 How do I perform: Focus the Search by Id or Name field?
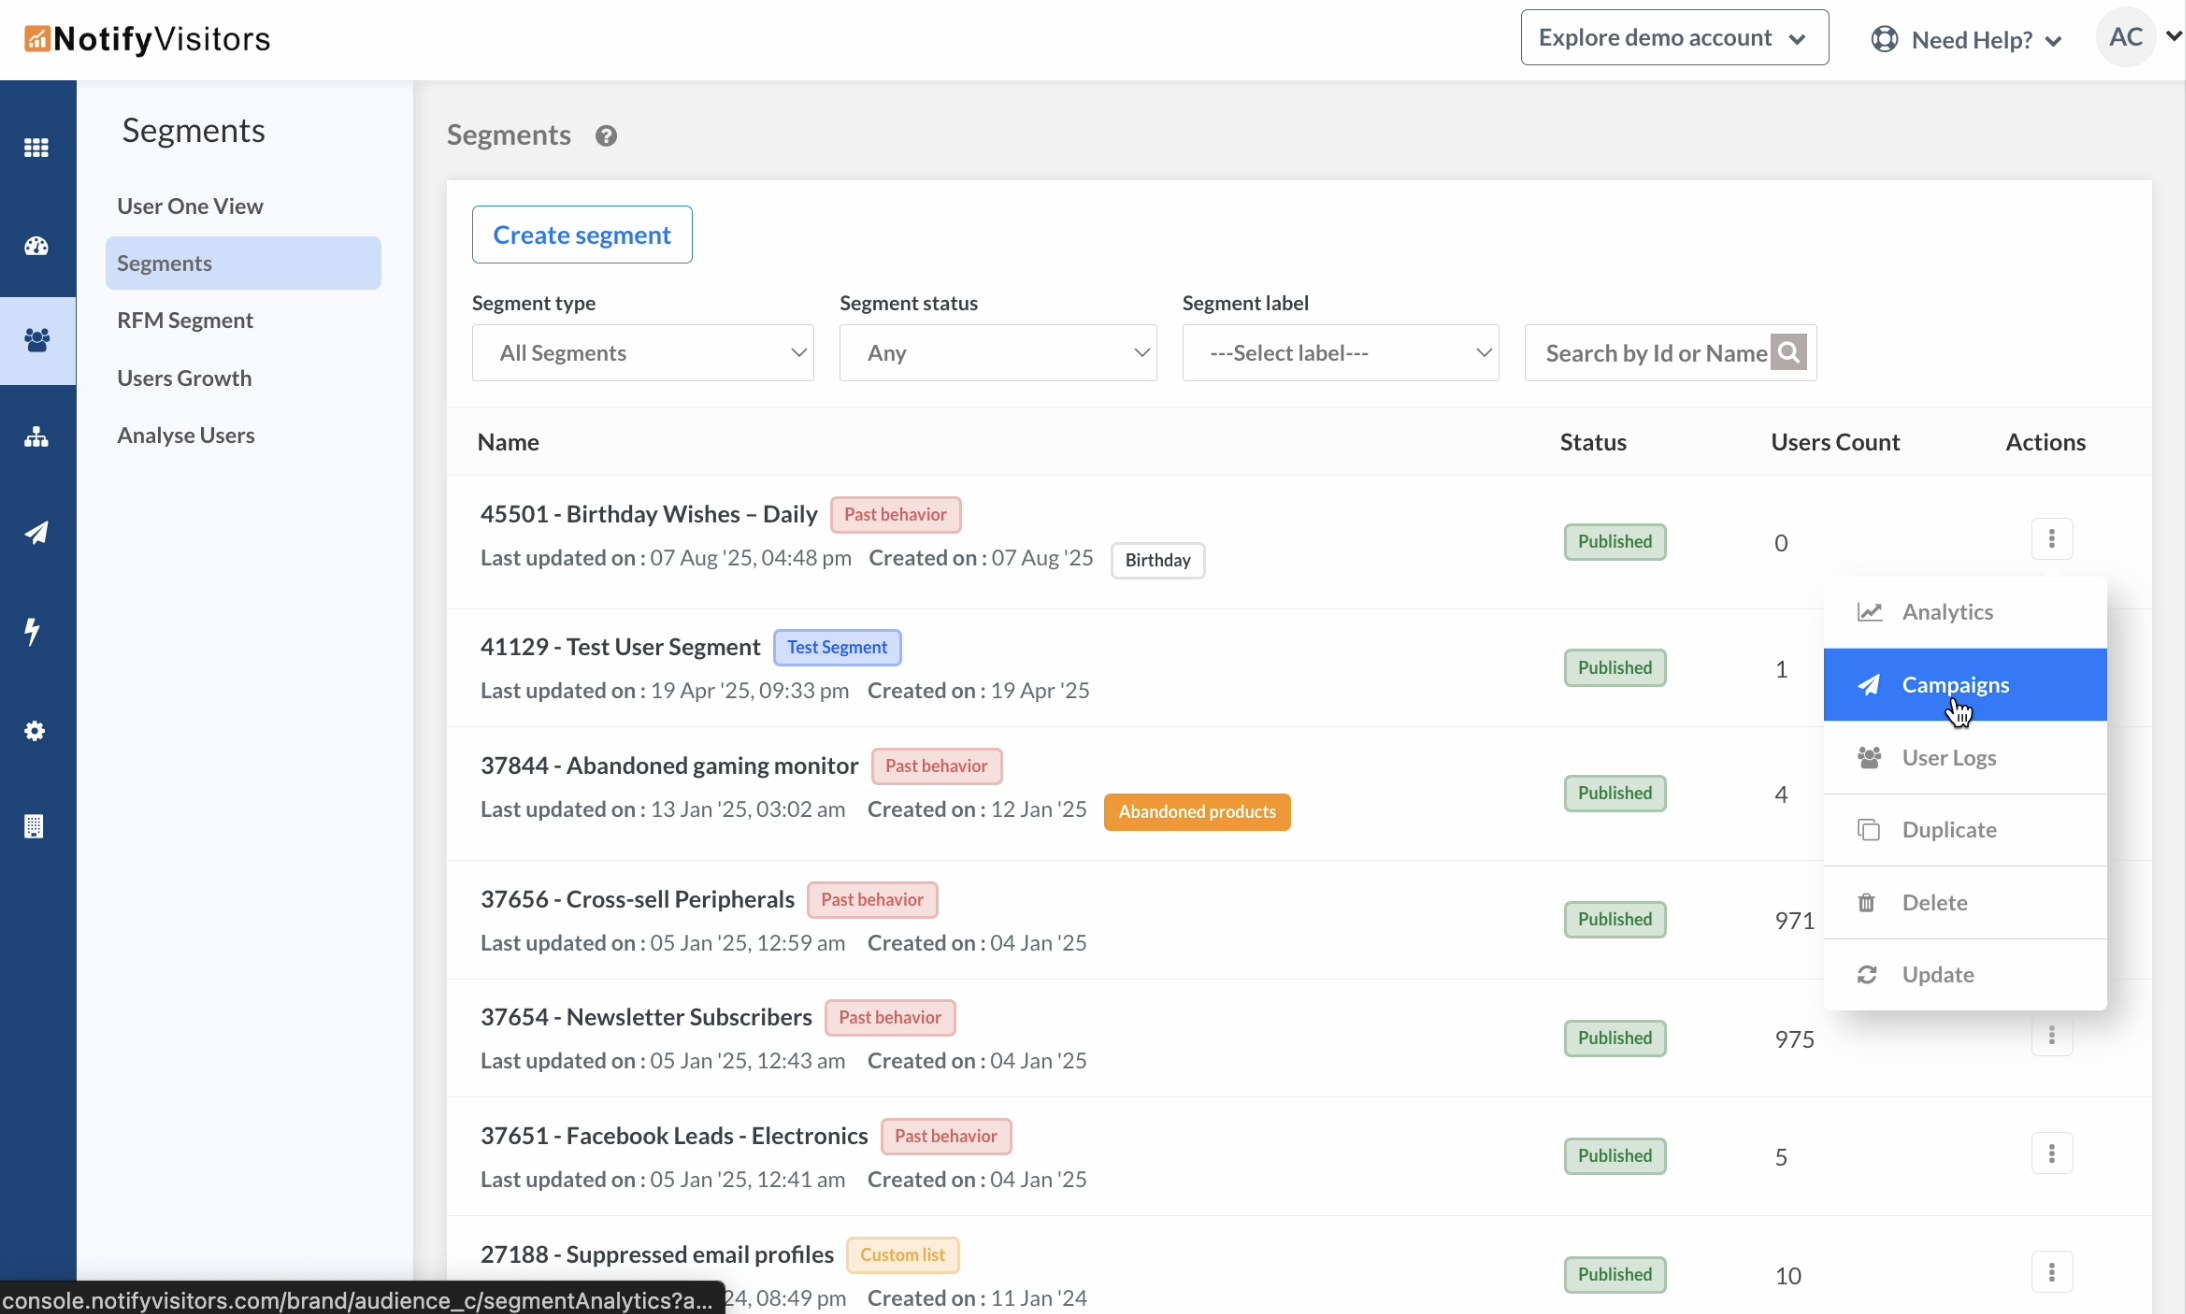tap(1650, 352)
